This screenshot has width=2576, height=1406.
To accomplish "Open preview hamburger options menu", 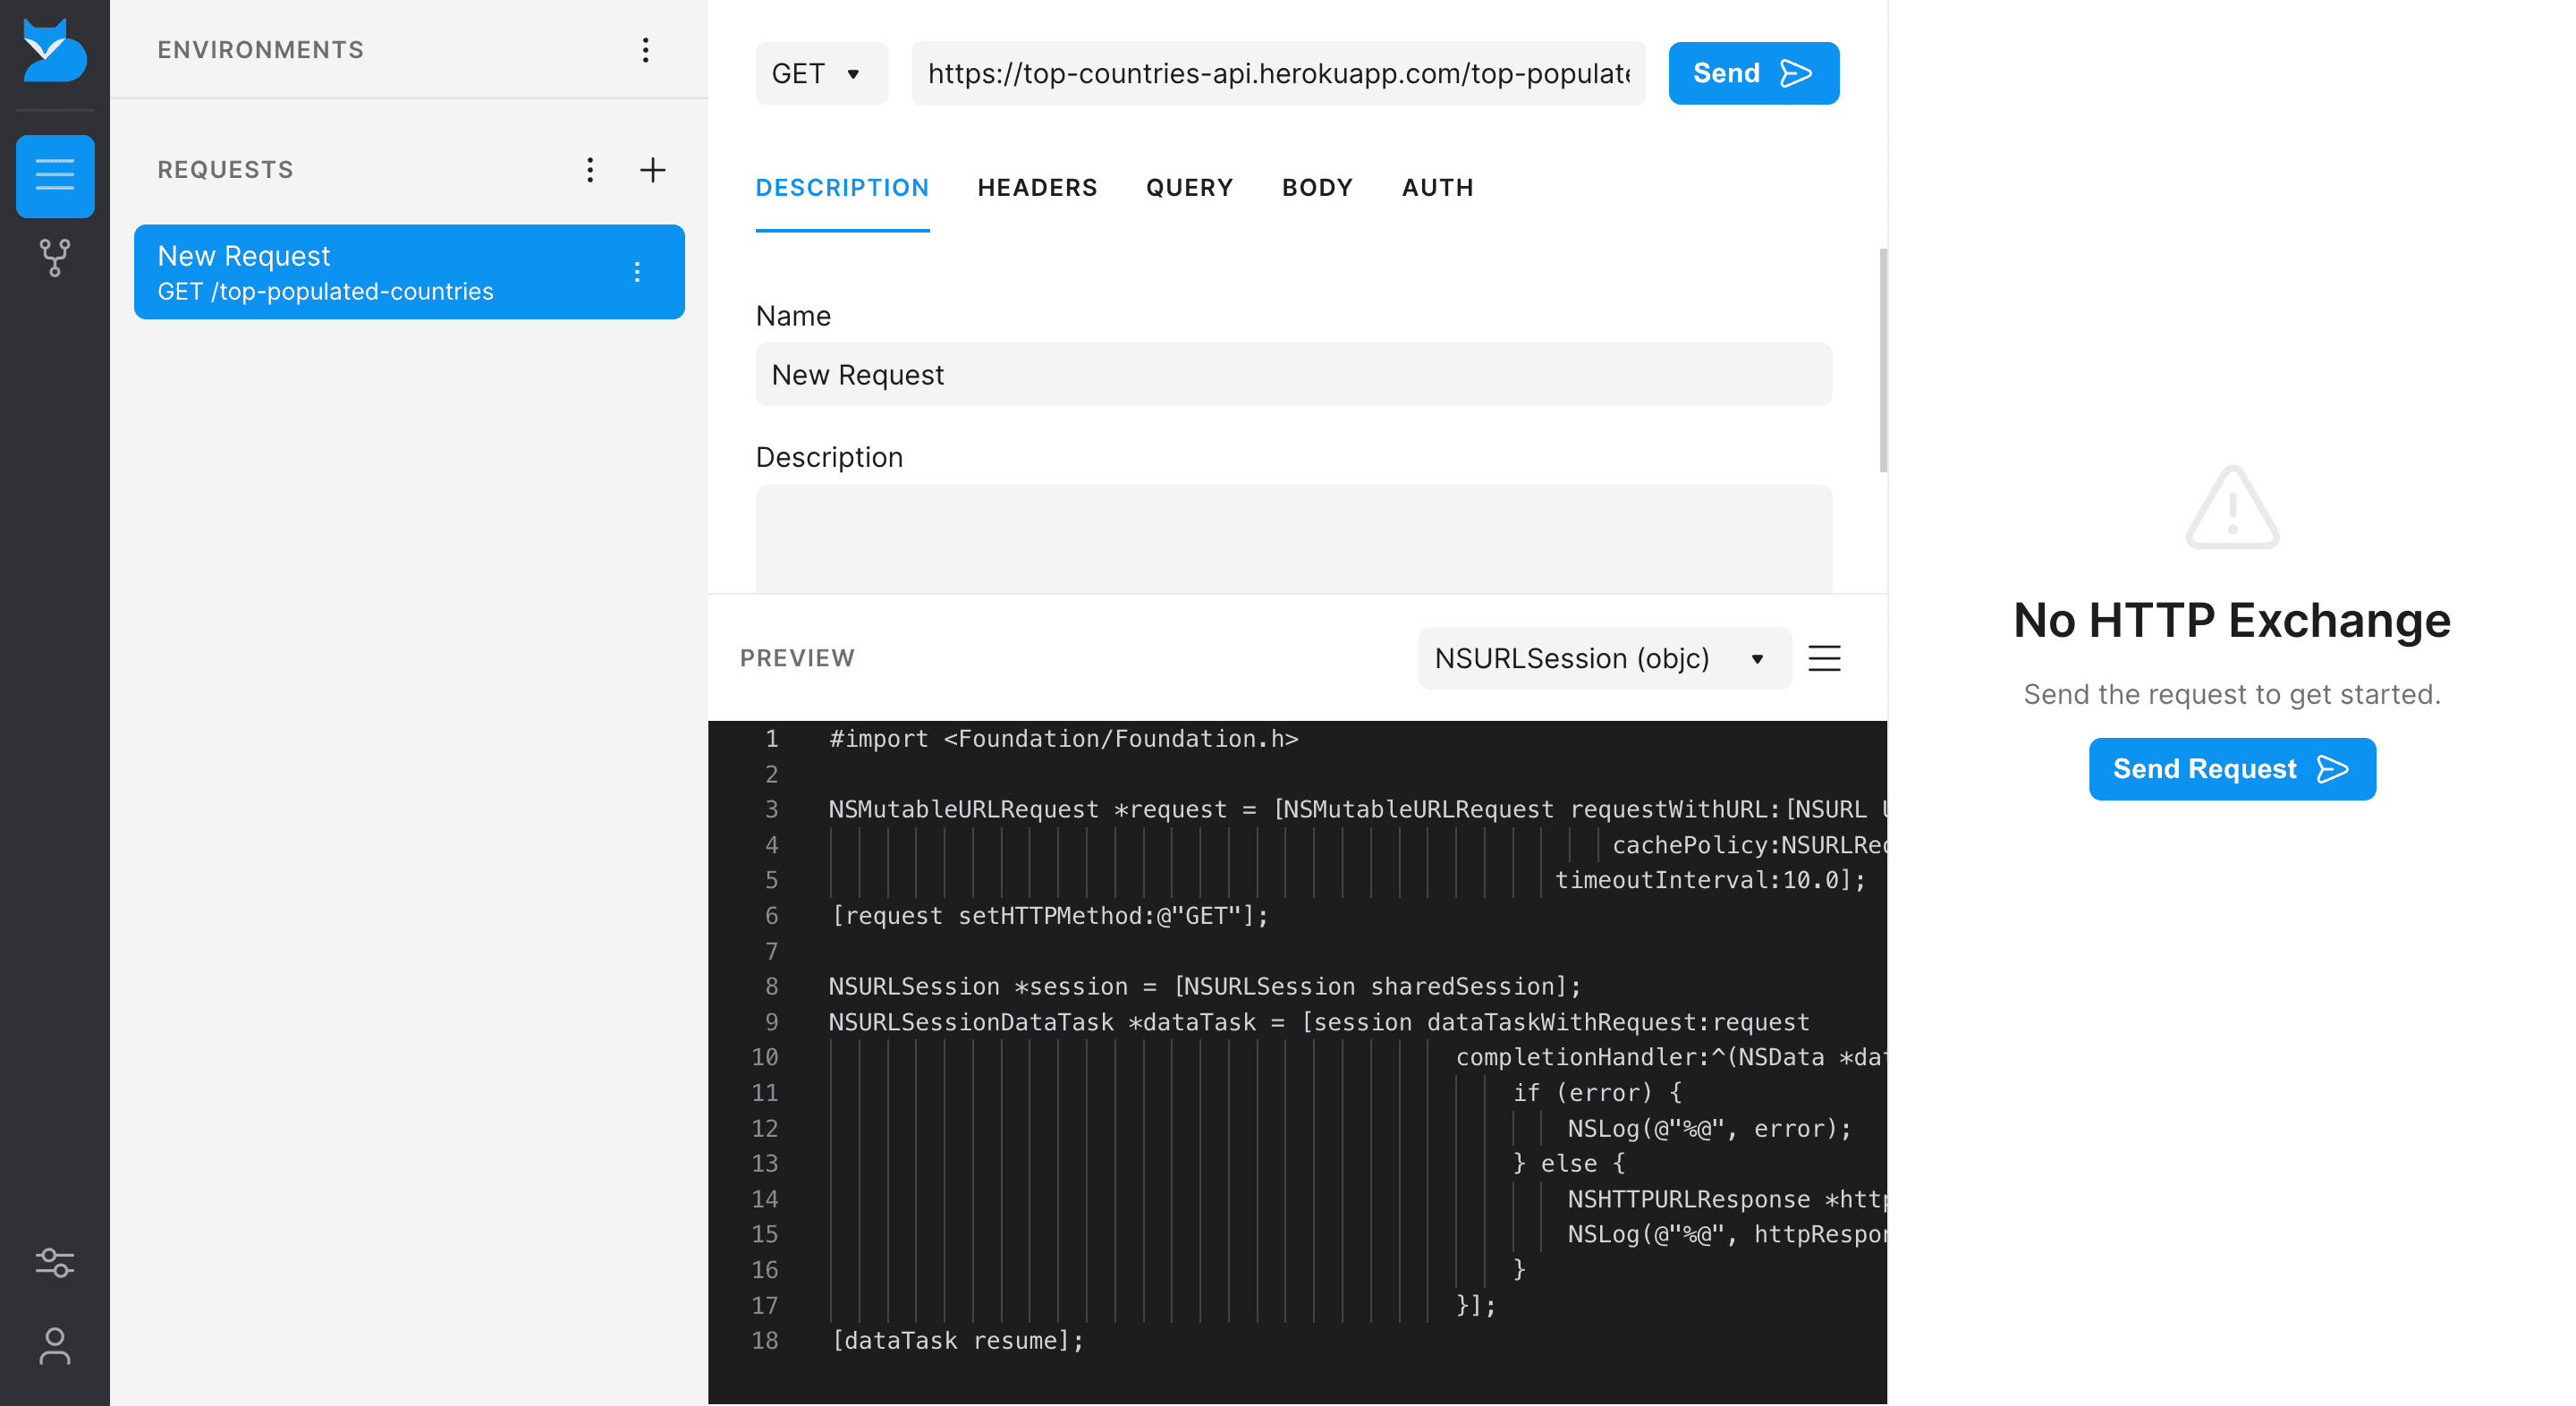I will 1824,658.
